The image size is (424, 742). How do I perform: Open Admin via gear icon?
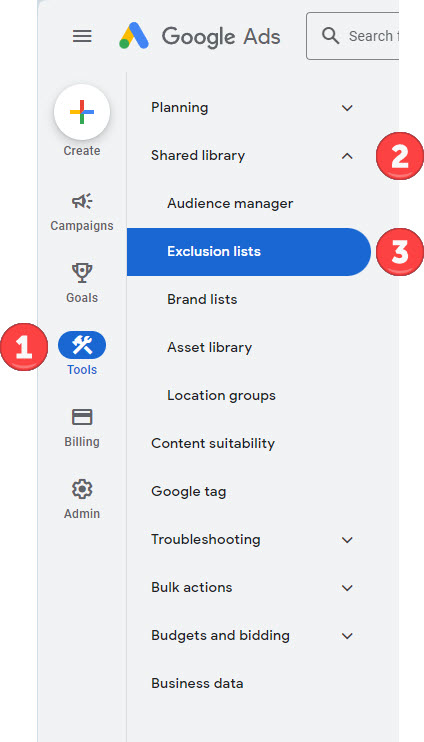point(82,489)
